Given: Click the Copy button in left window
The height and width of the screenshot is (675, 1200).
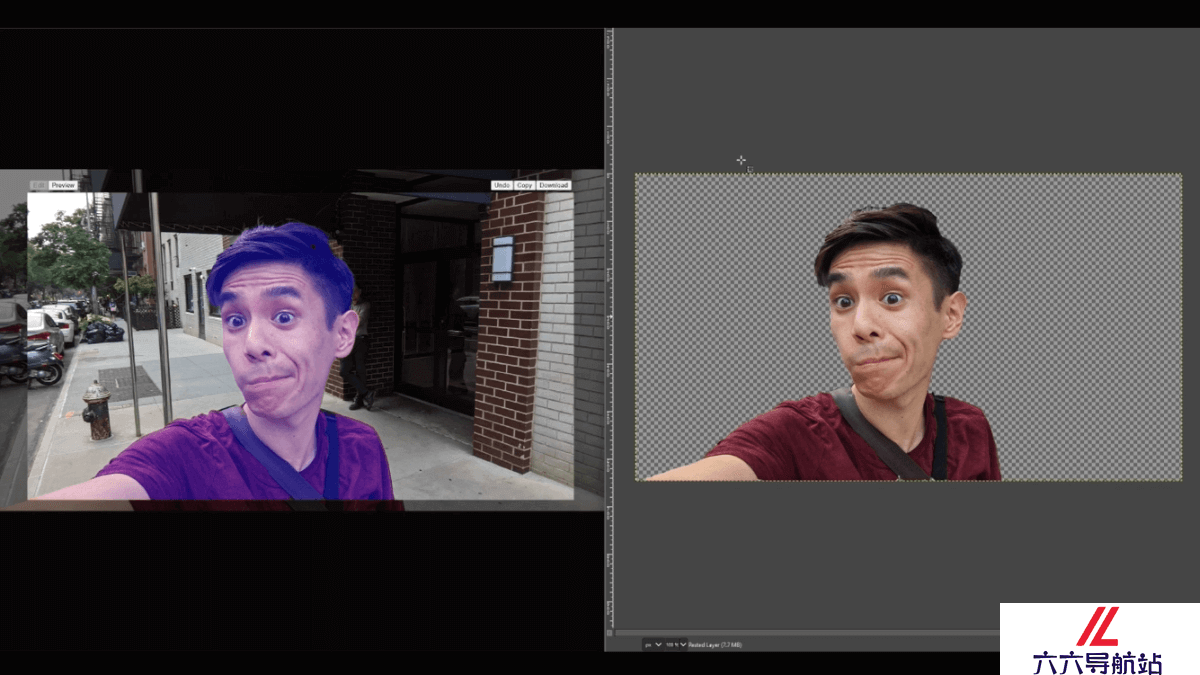Looking at the screenshot, I should 524,185.
